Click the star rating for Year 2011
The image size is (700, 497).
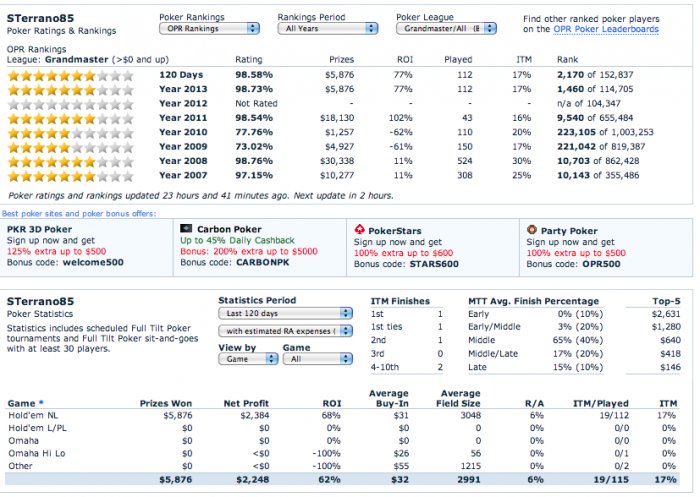click(x=71, y=118)
